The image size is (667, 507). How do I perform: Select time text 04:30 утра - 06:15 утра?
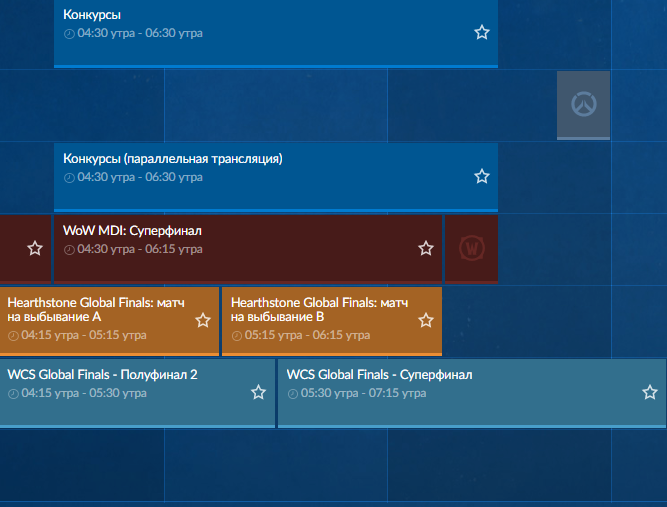coord(140,249)
